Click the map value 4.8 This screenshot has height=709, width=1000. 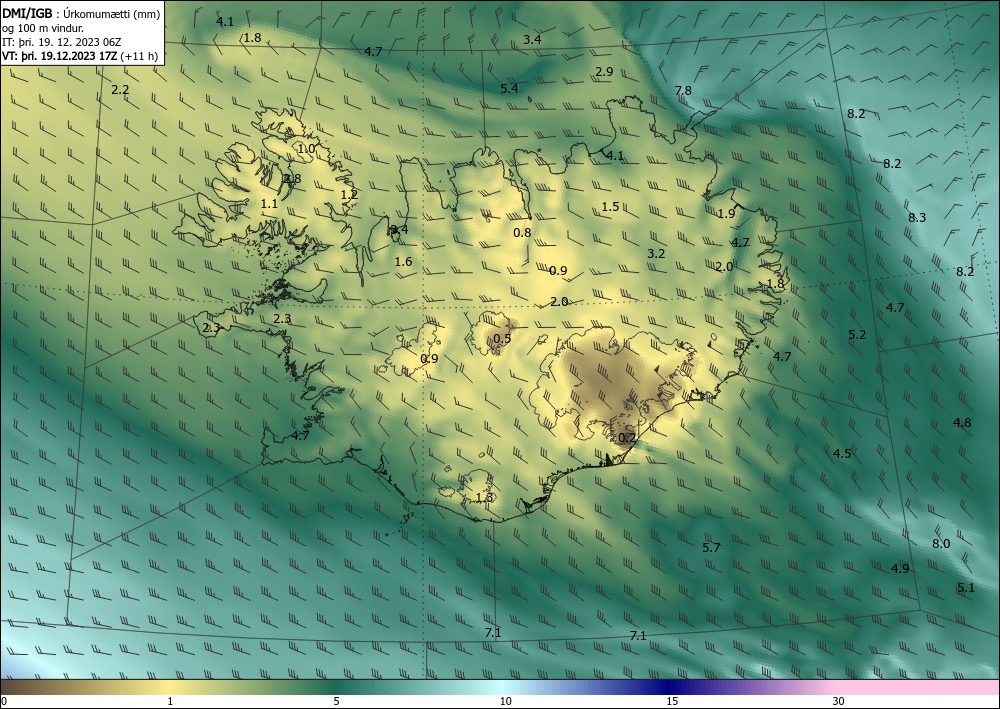[962, 423]
